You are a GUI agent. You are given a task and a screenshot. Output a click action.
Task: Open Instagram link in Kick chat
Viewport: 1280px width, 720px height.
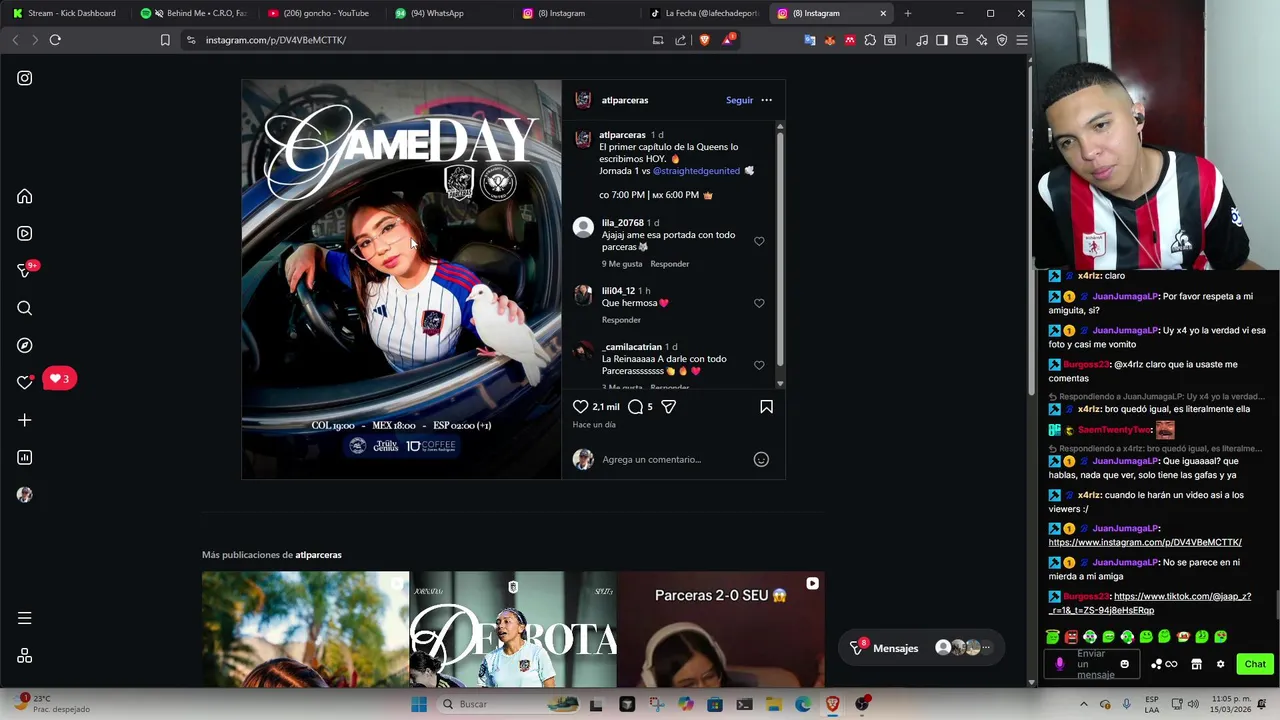[x=1145, y=542]
